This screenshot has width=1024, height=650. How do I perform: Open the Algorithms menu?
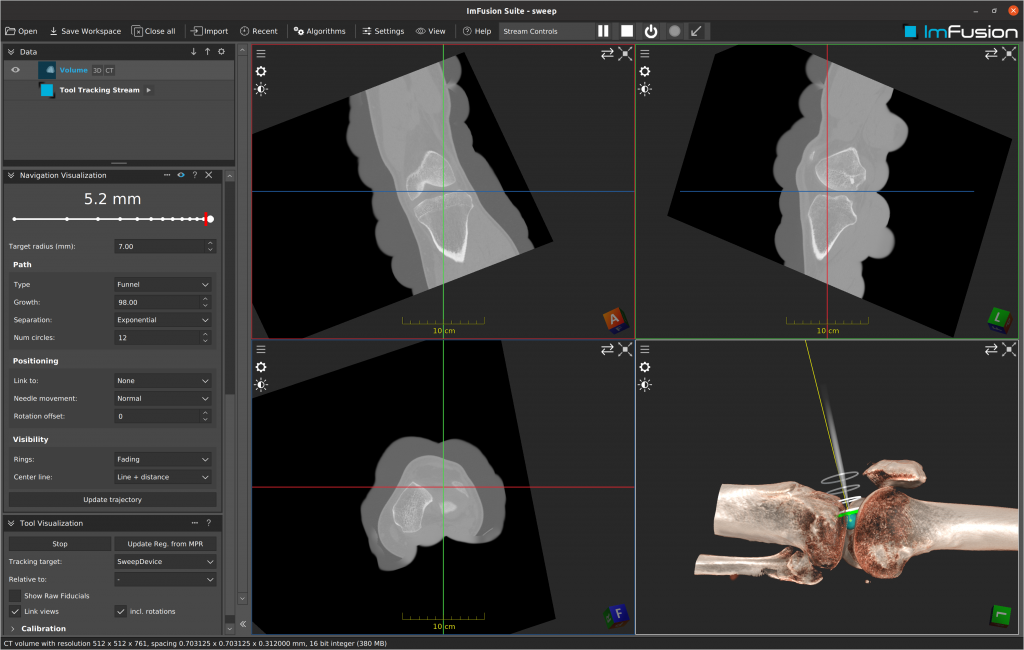[319, 31]
